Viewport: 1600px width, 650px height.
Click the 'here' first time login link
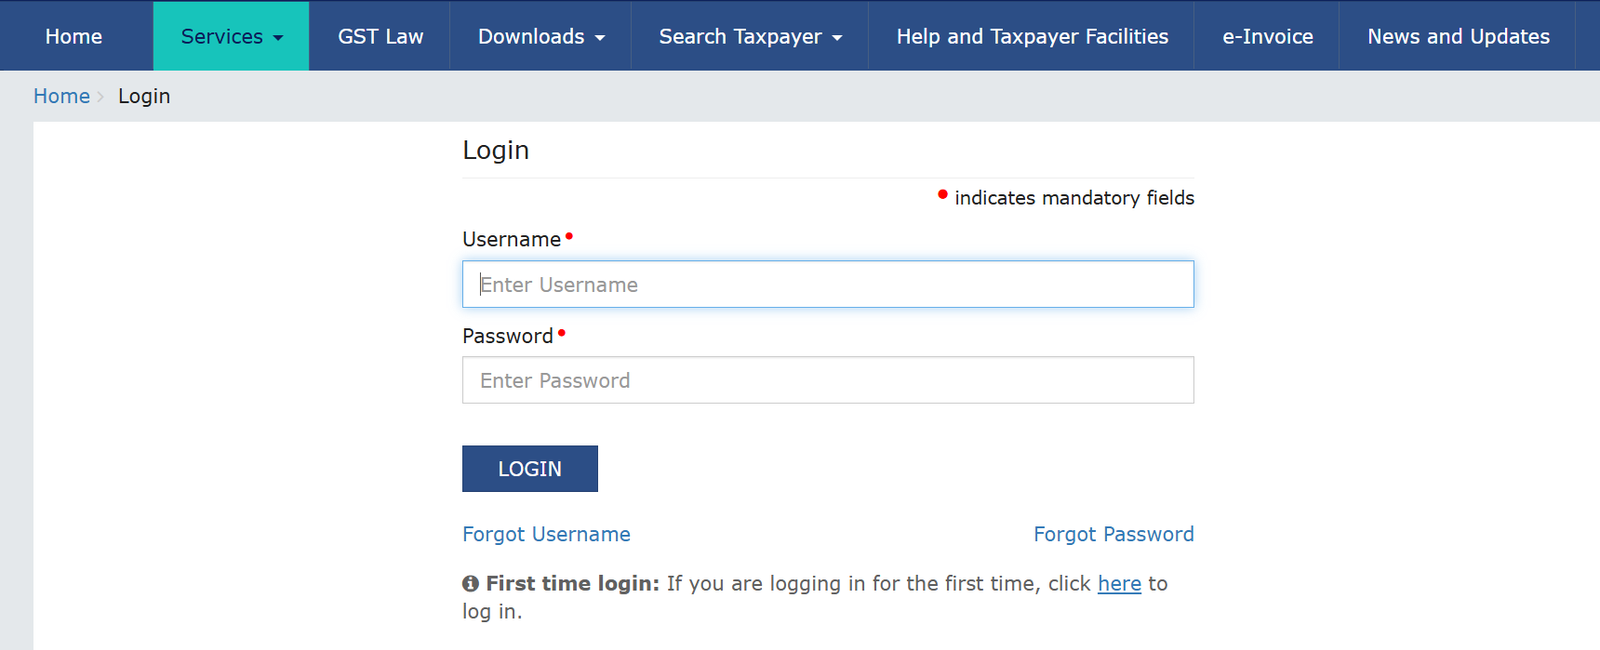(1119, 584)
